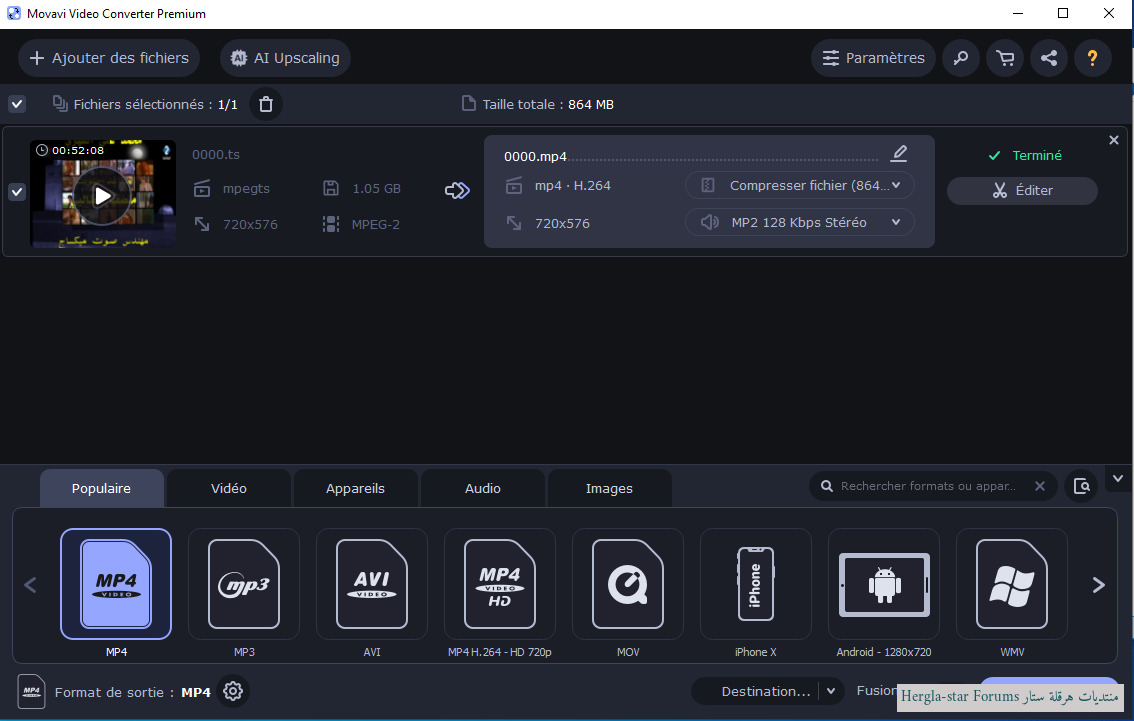The height and width of the screenshot is (721, 1134).
Task: Open output format settings gear
Action: pyautogui.click(x=233, y=691)
